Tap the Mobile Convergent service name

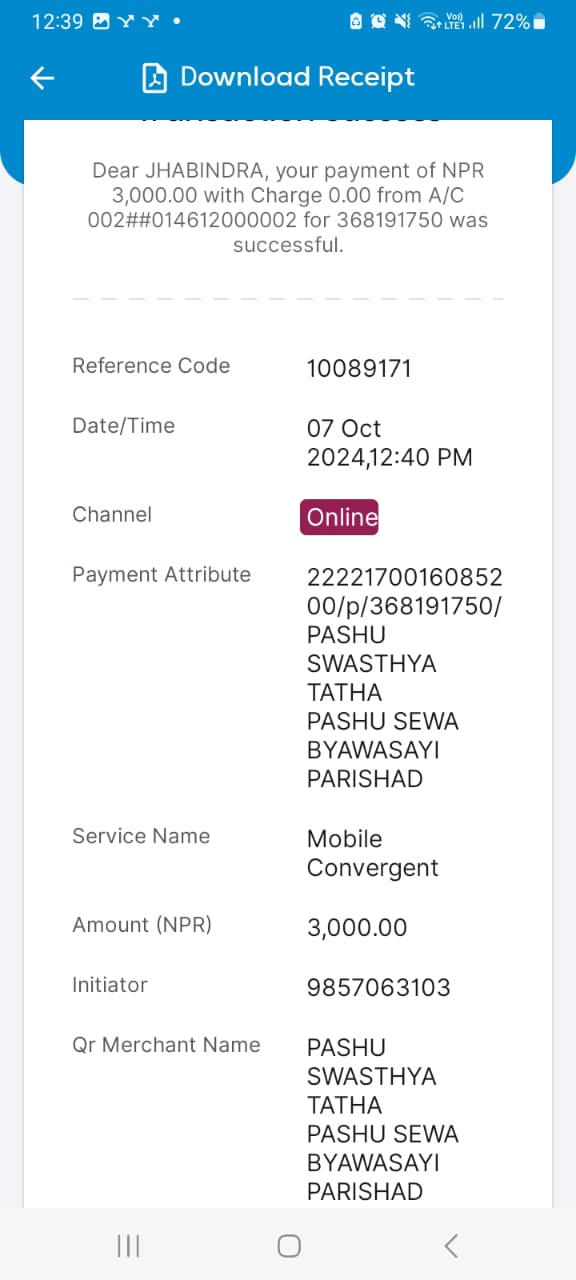coord(373,853)
